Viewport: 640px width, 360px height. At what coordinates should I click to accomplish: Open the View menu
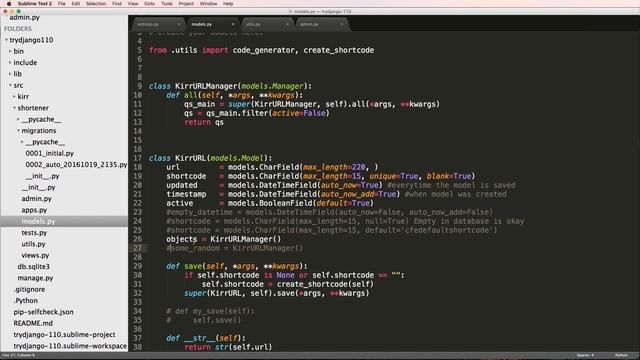(x=133, y=4)
